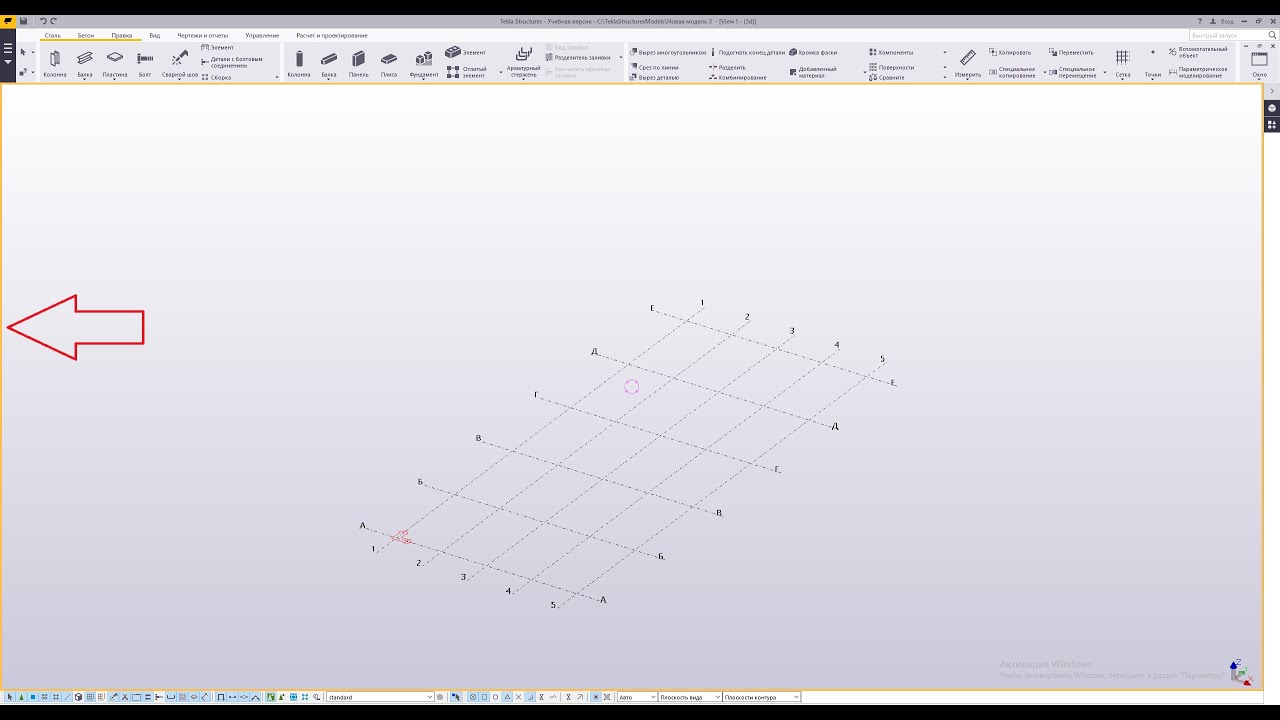This screenshot has height=720, width=1280.
Task: Click Детали с болтовым соединением
Action: pyautogui.click(x=233, y=62)
